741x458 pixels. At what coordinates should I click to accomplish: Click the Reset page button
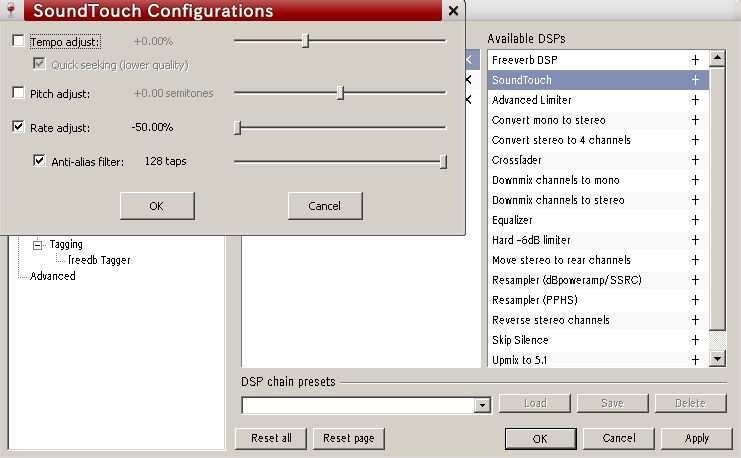coord(349,439)
